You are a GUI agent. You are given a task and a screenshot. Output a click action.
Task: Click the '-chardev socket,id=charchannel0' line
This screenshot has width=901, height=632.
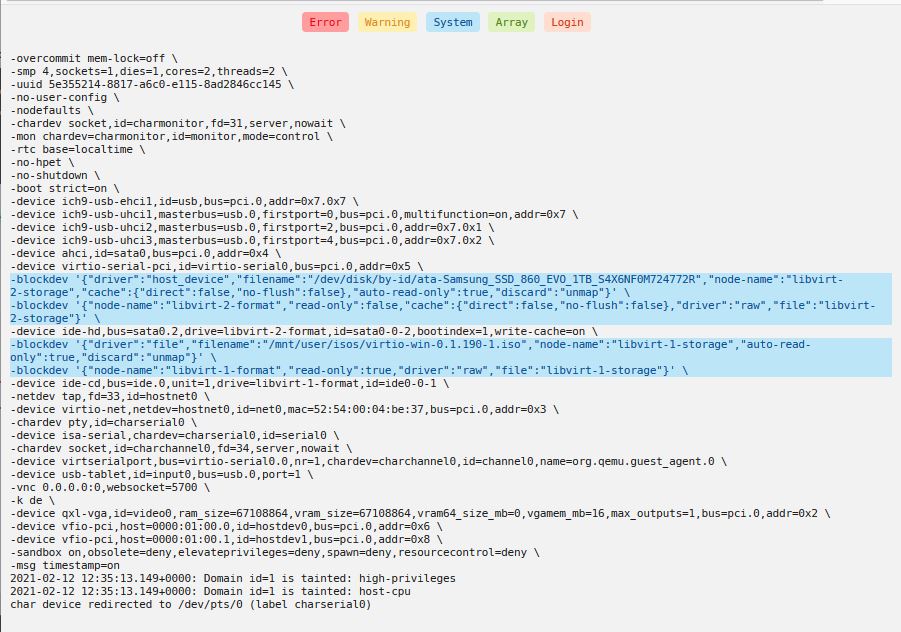pyautogui.click(x=181, y=448)
